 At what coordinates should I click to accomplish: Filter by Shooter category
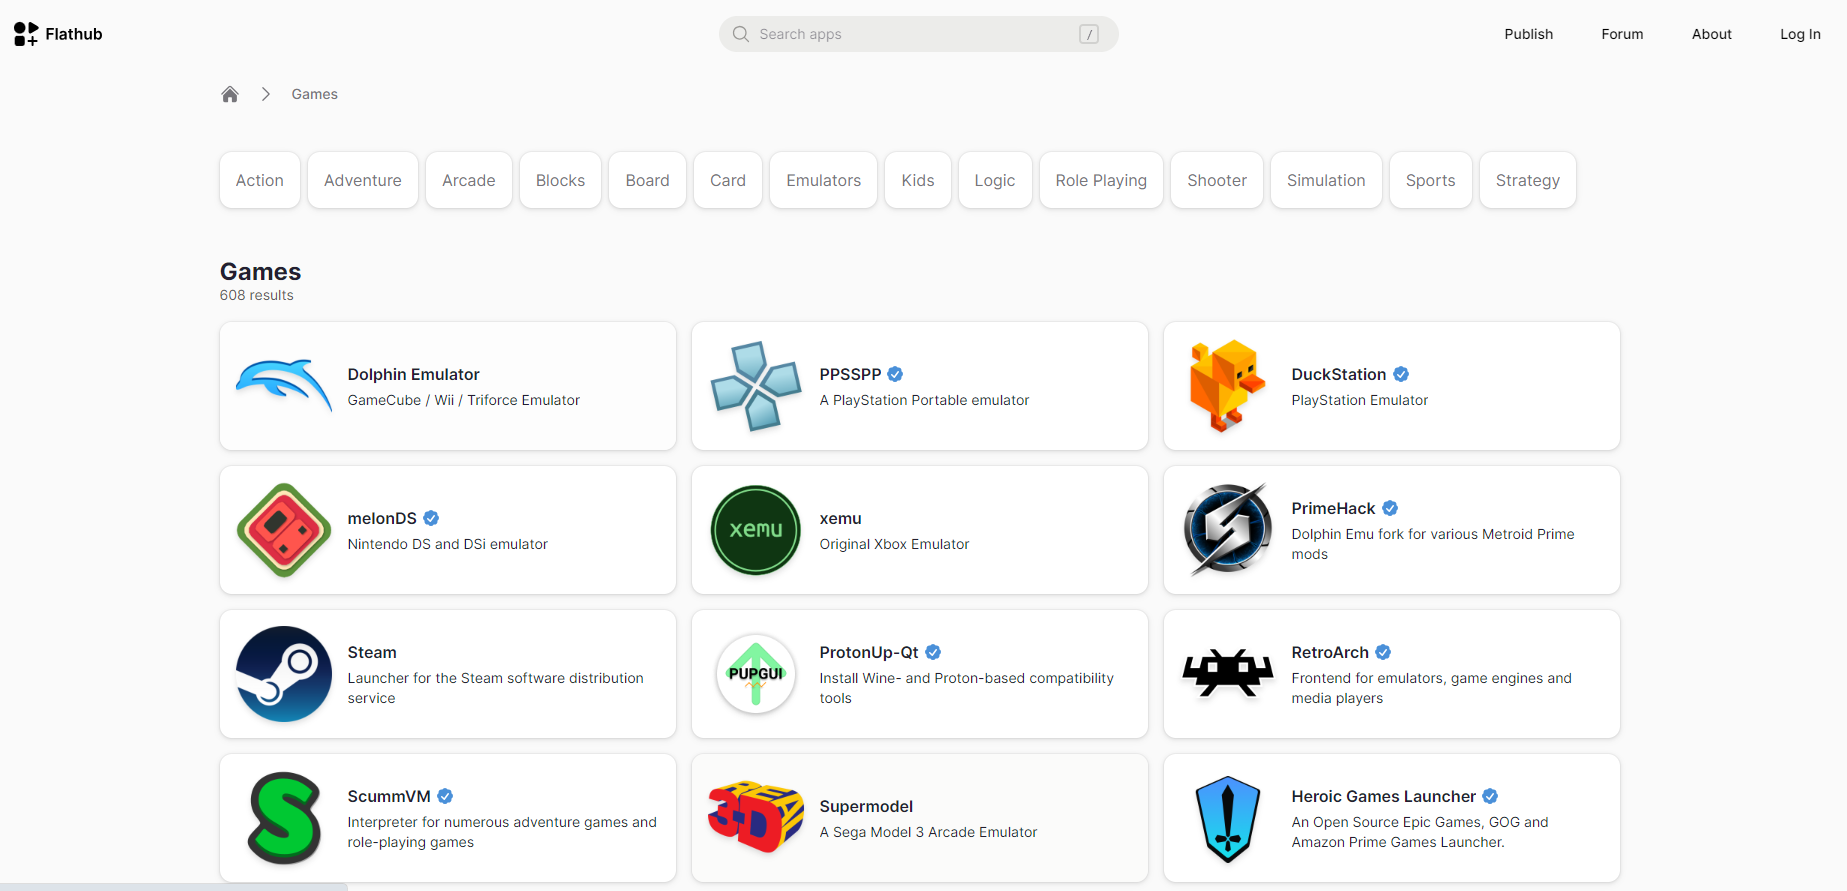pos(1217,180)
